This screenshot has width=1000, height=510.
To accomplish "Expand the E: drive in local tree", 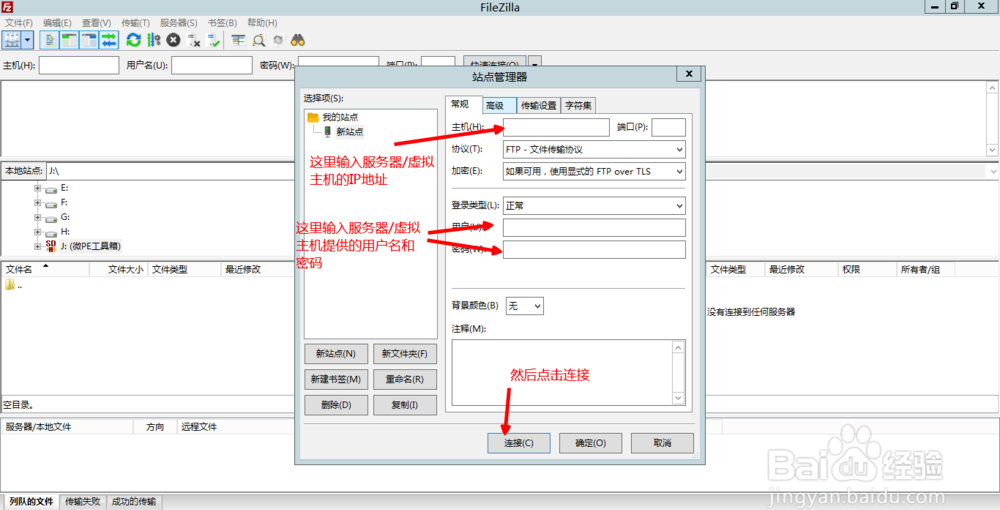I will pyautogui.click(x=38, y=188).
